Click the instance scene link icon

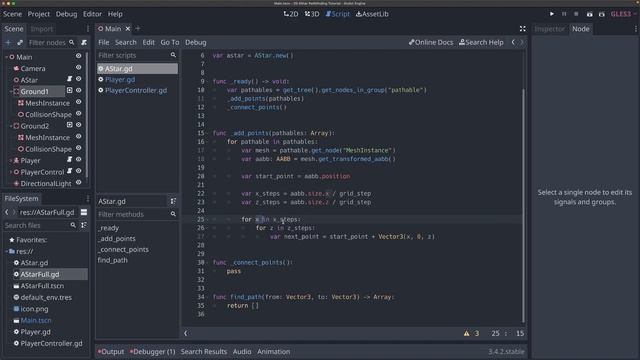pyautogui.click(x=20, y=42)
